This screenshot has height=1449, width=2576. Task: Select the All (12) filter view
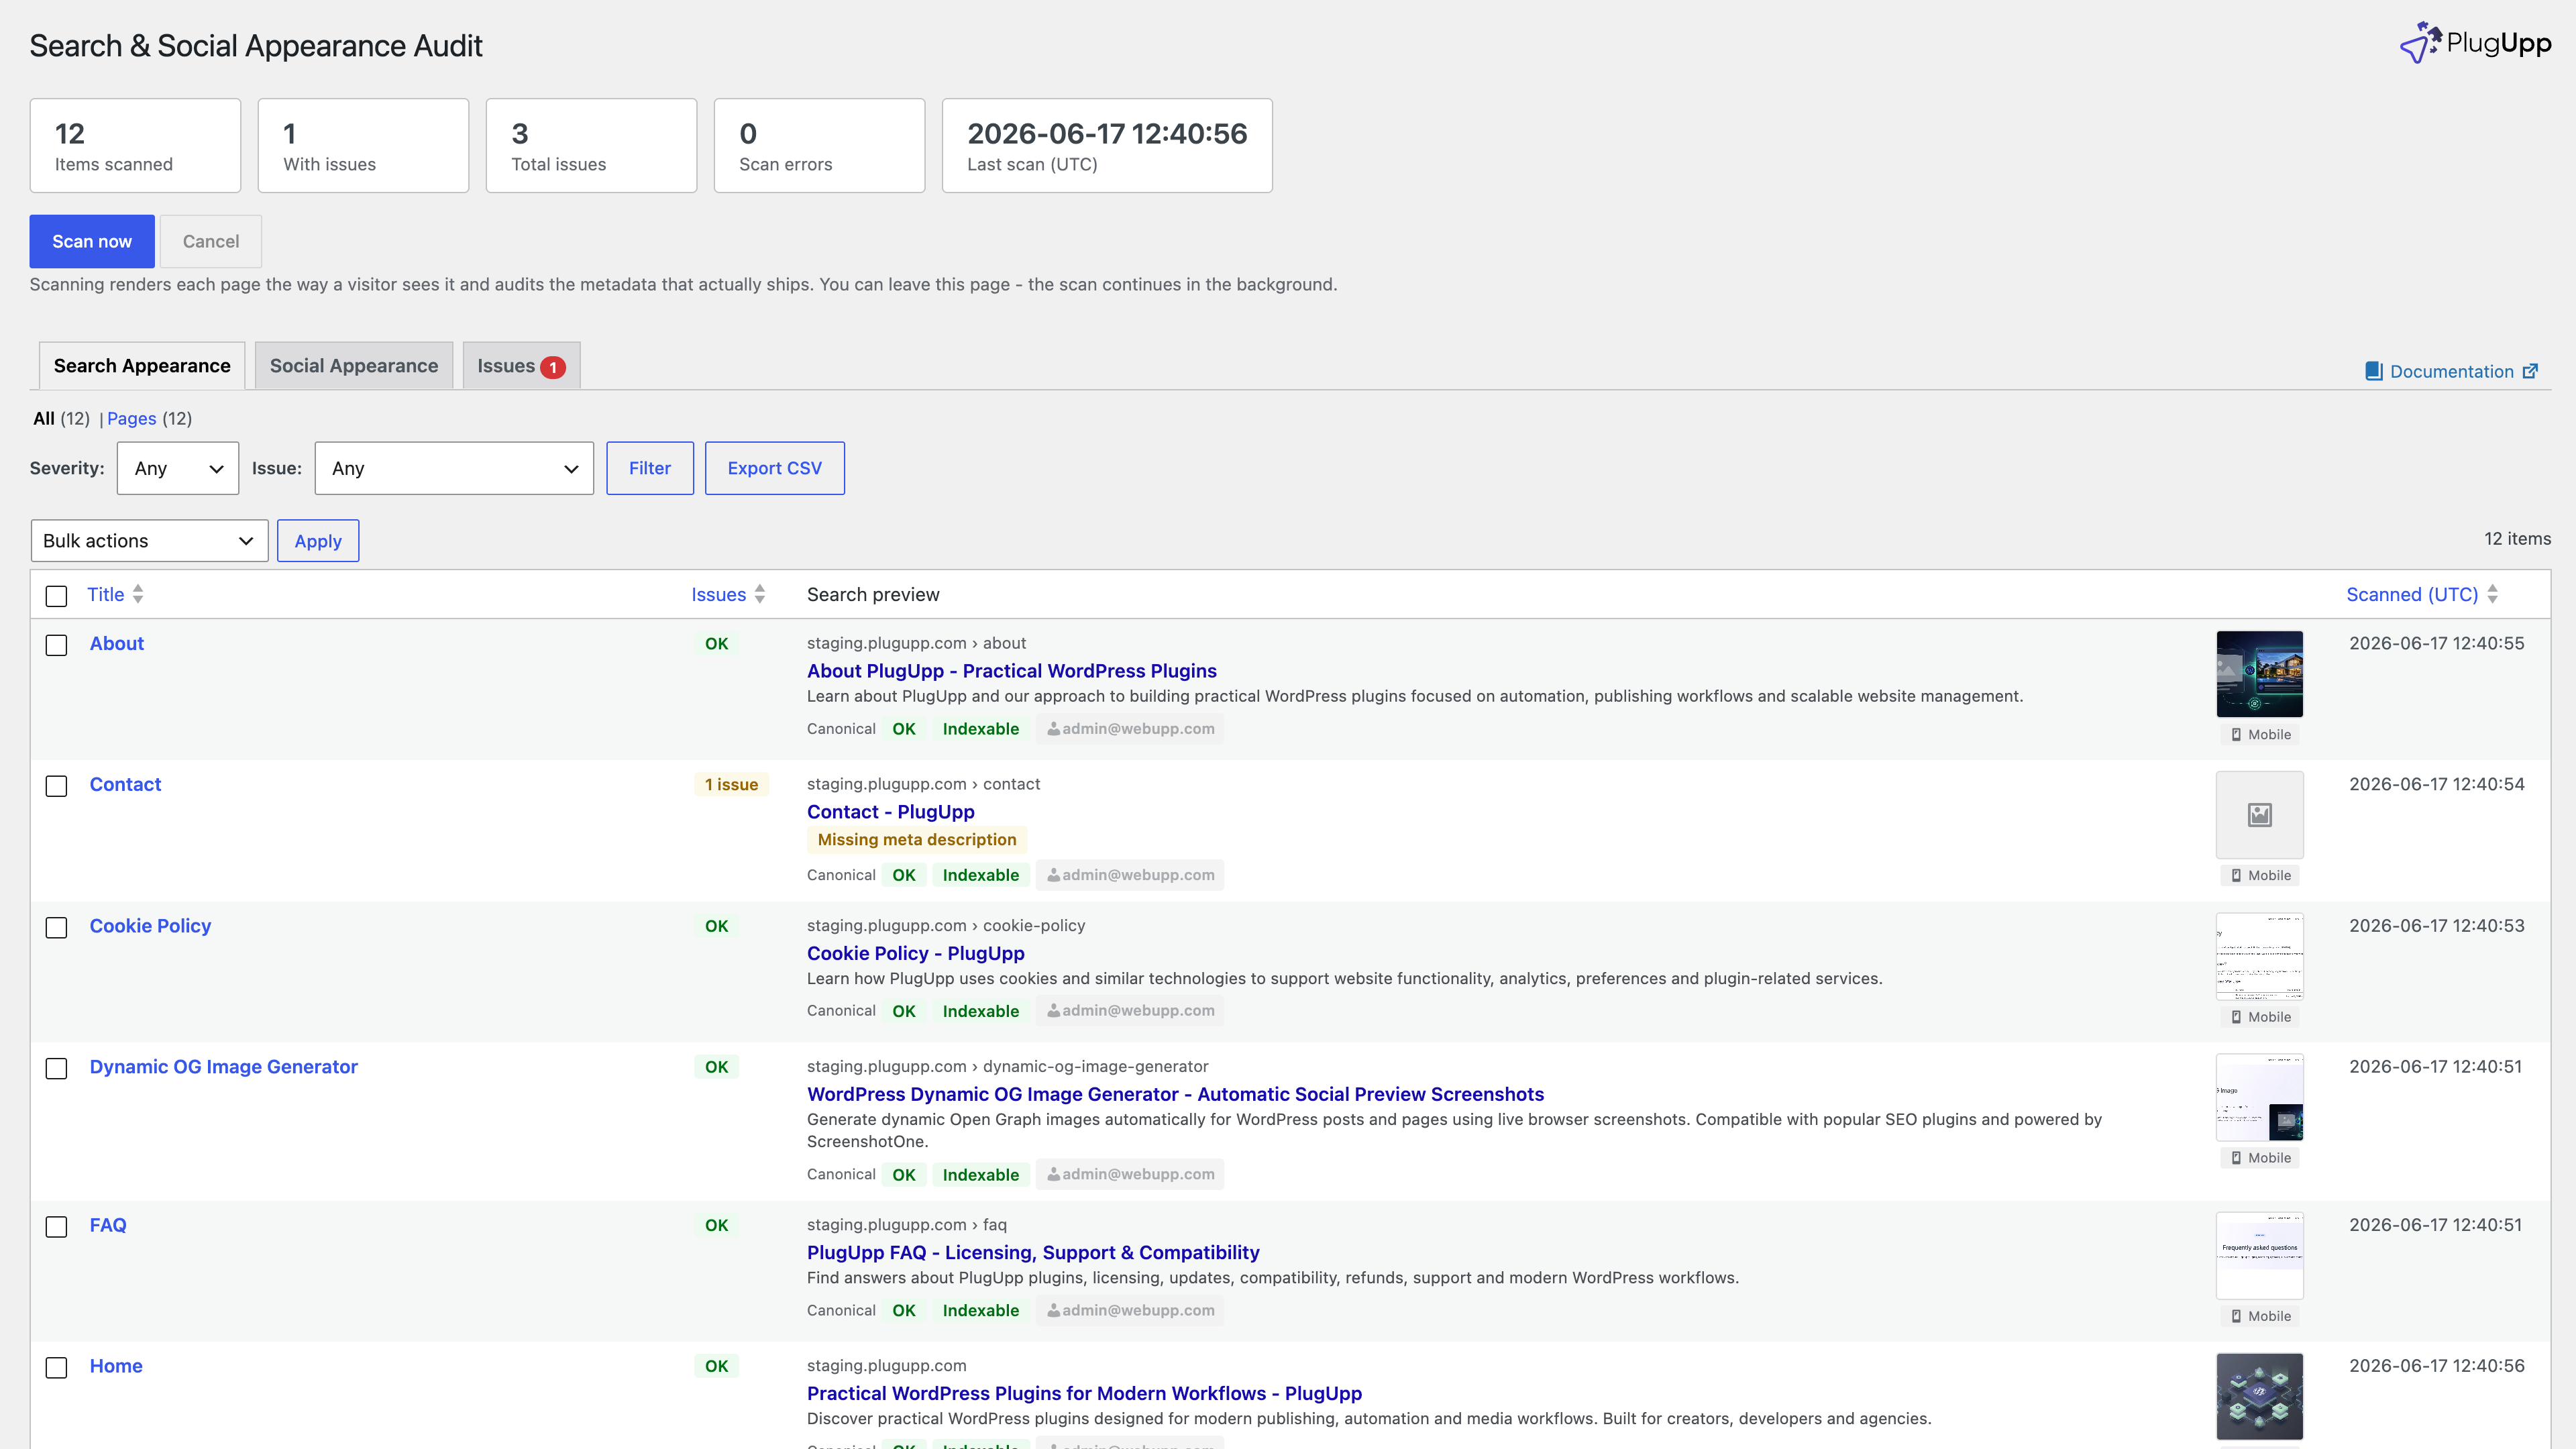61,418
